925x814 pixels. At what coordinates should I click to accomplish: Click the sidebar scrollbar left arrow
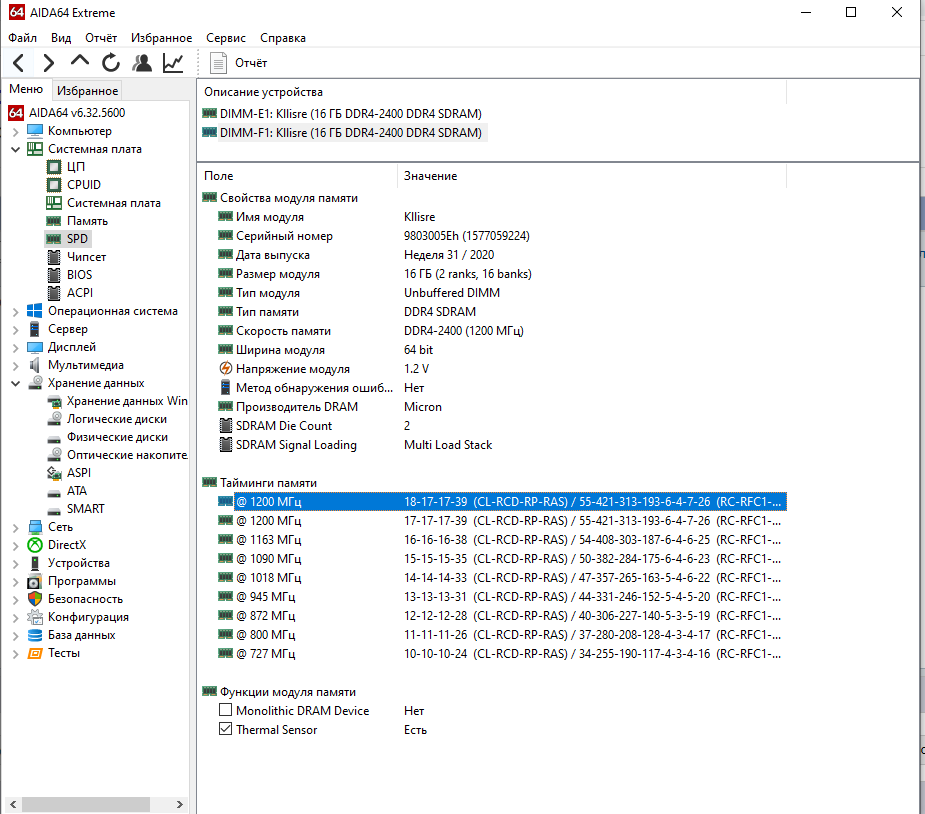[13, 804]
